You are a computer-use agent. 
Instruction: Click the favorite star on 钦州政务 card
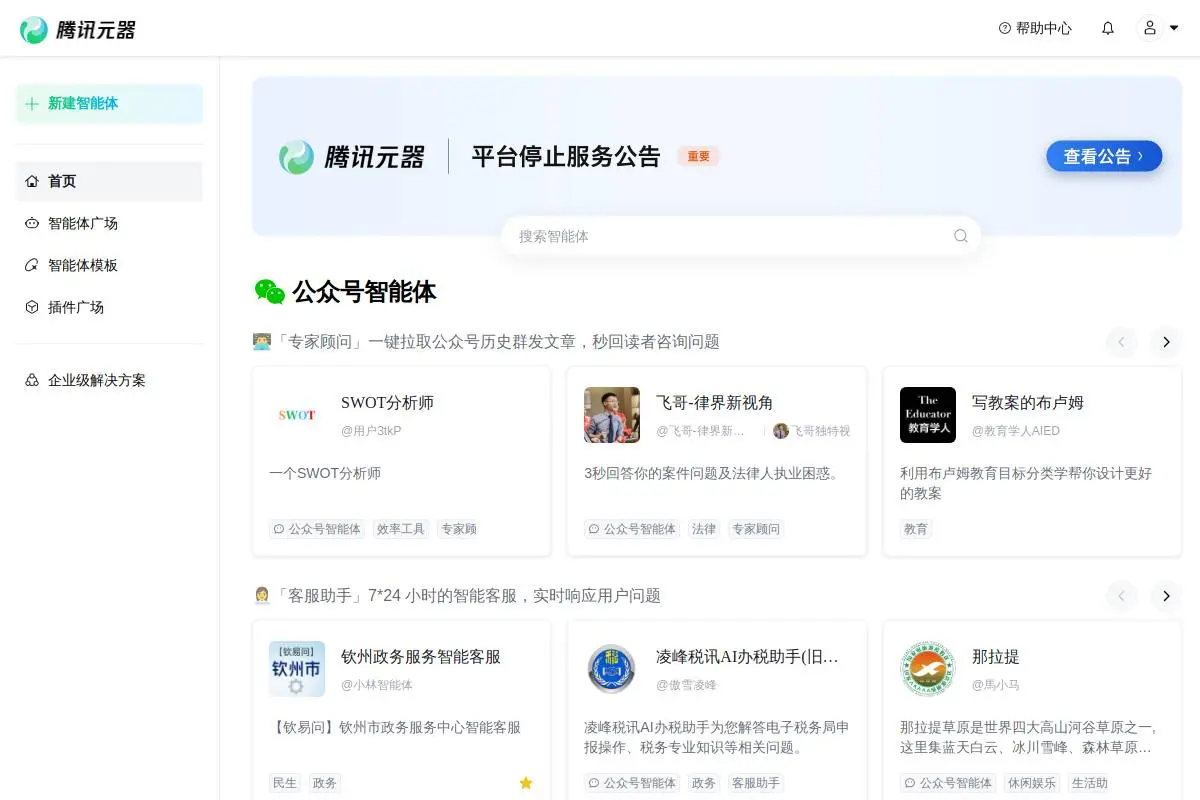coord(526,783)
